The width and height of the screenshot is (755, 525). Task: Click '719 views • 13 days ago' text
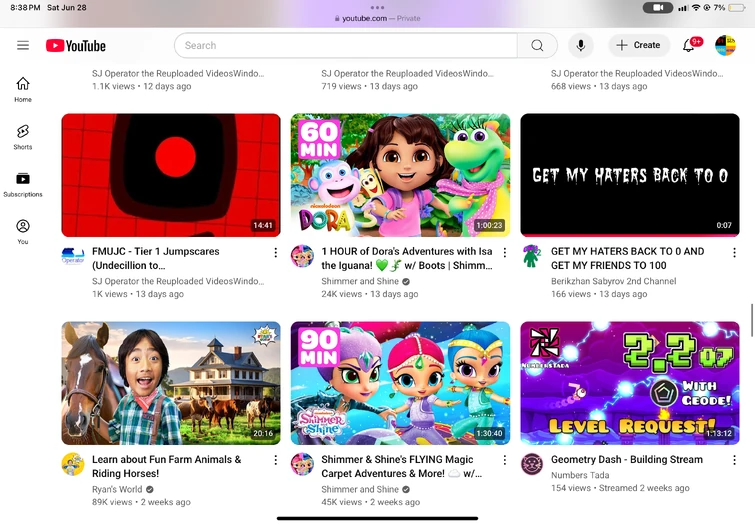point(369,86)
